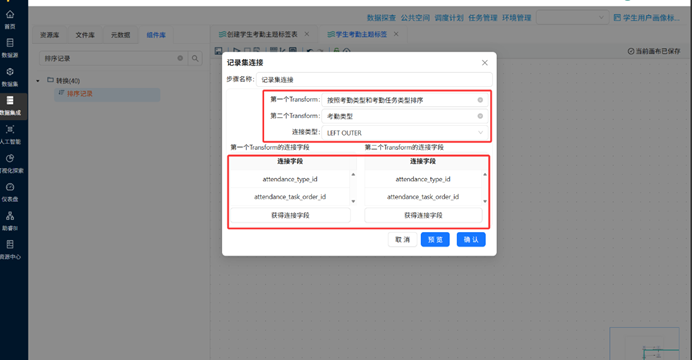Open the 仪表盘 dashboard sidebar icon
Screen dimensions: 692x360
point(10,187)
